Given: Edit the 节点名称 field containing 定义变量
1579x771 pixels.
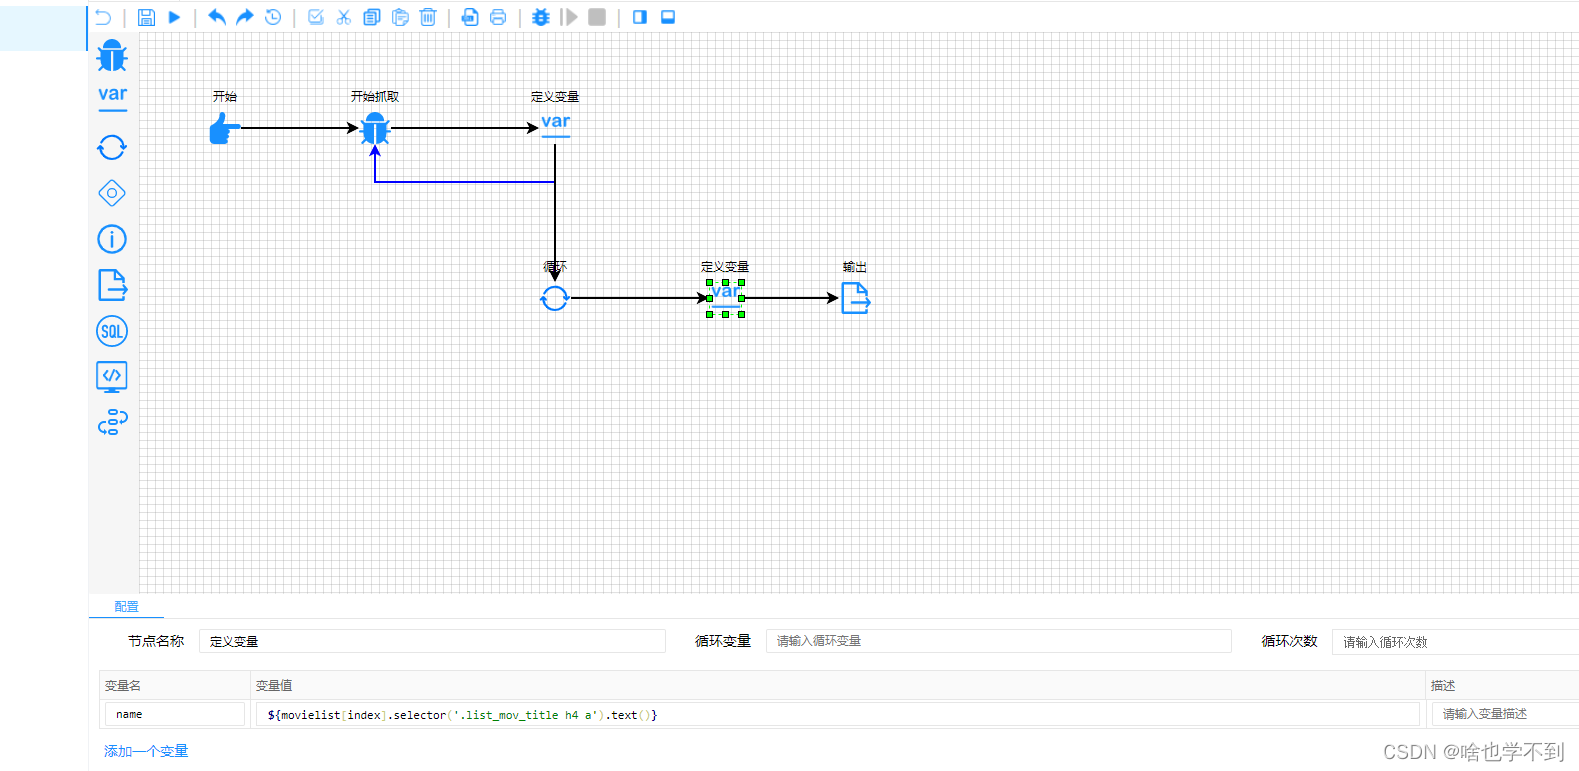Looking at the screenshot, I should (x=432, y=641).
